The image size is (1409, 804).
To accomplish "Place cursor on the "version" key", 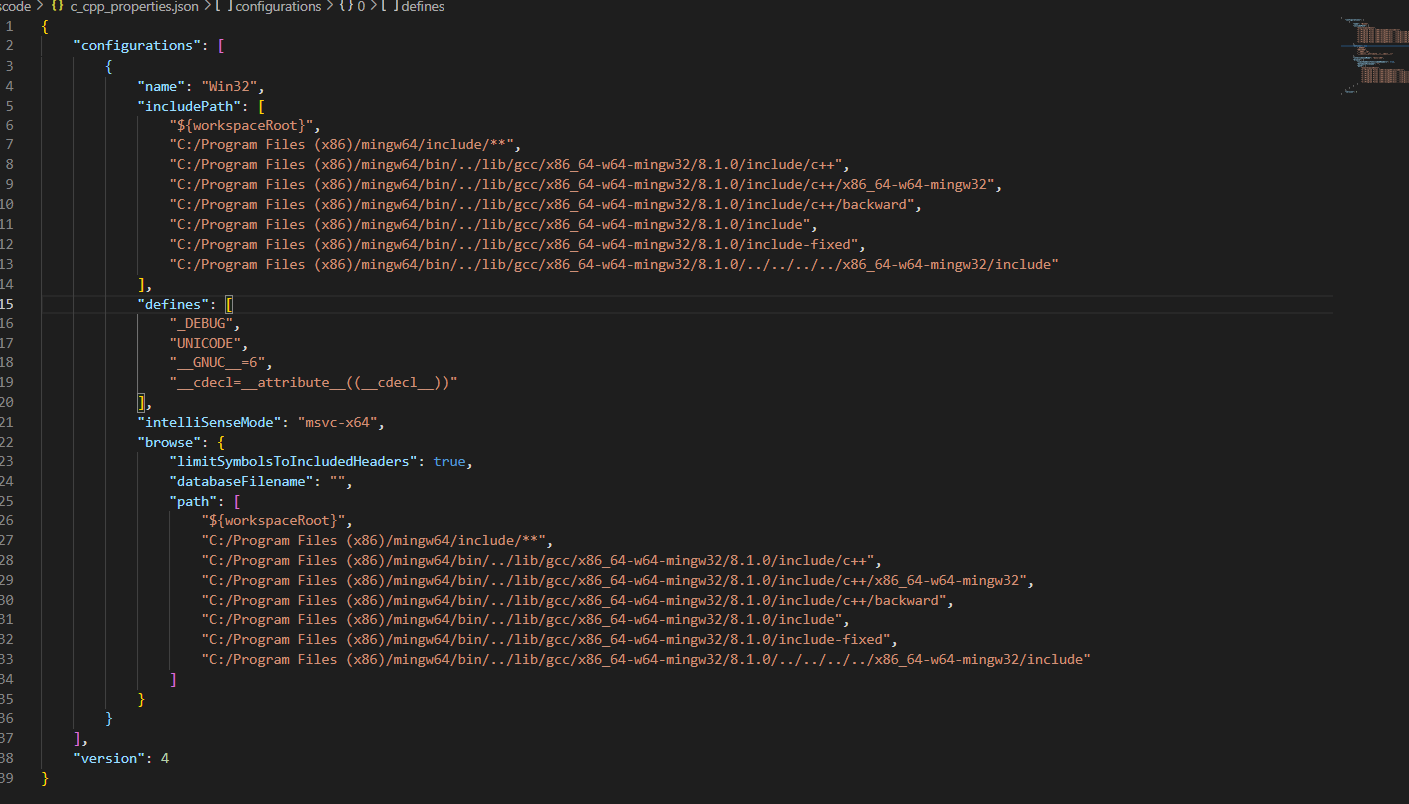I will click(109, 758).
